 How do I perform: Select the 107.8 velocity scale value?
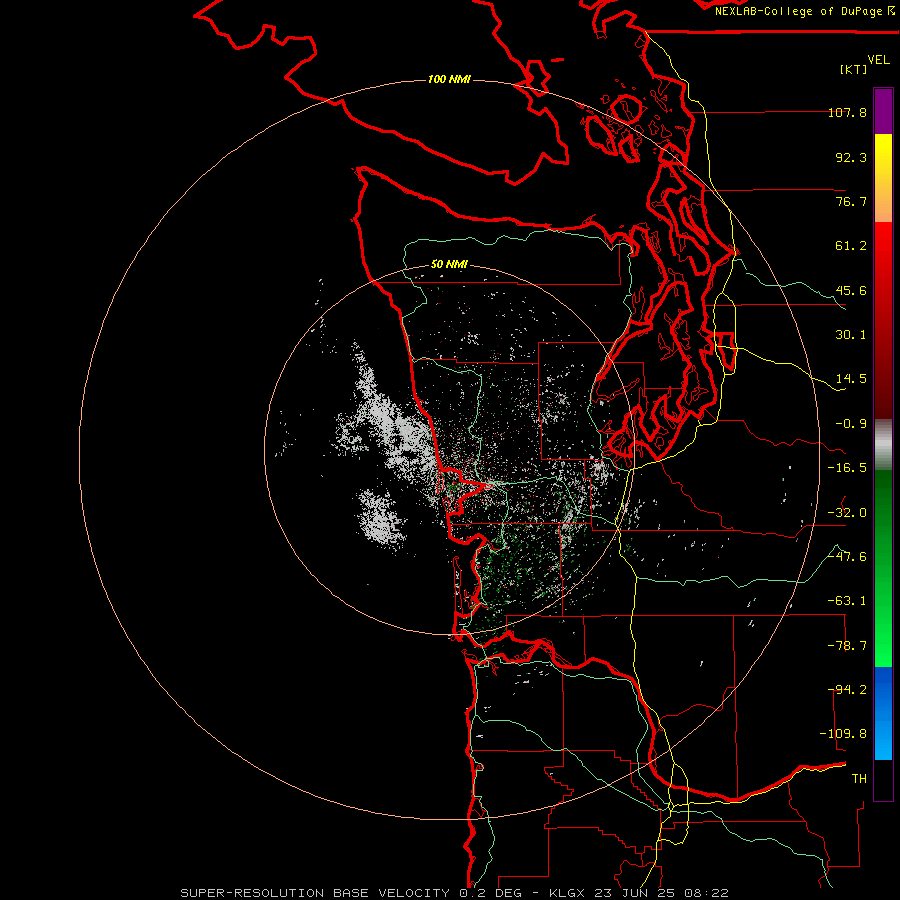pyautogui.click(x=847, y=112)
